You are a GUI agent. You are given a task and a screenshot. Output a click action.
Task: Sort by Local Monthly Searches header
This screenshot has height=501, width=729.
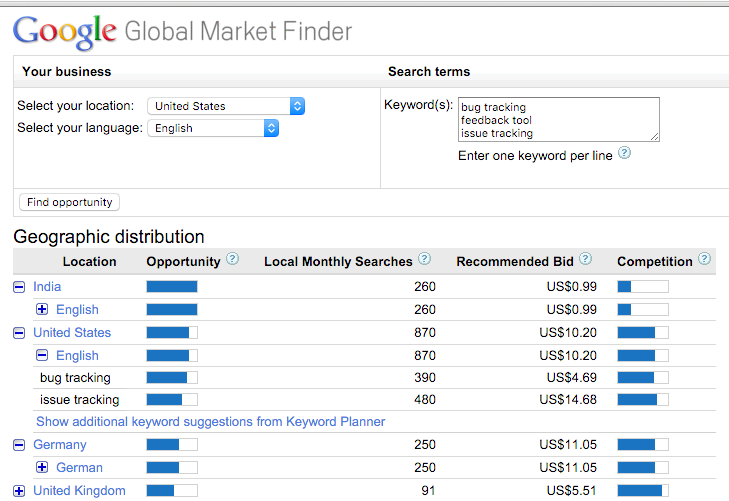click(x=338, y=262)
